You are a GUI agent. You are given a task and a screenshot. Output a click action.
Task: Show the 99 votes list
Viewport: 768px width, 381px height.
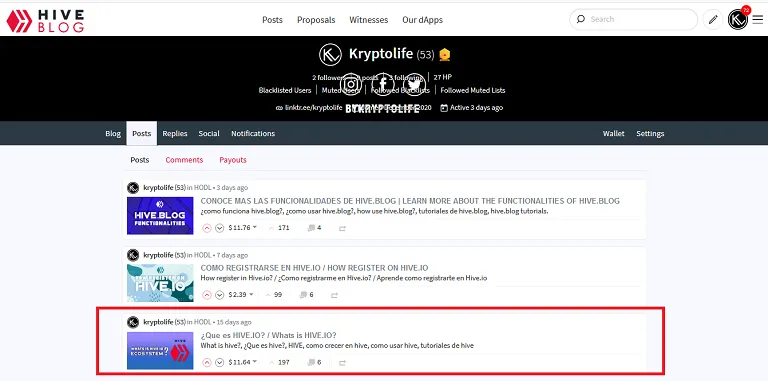(x=273, y=295)
